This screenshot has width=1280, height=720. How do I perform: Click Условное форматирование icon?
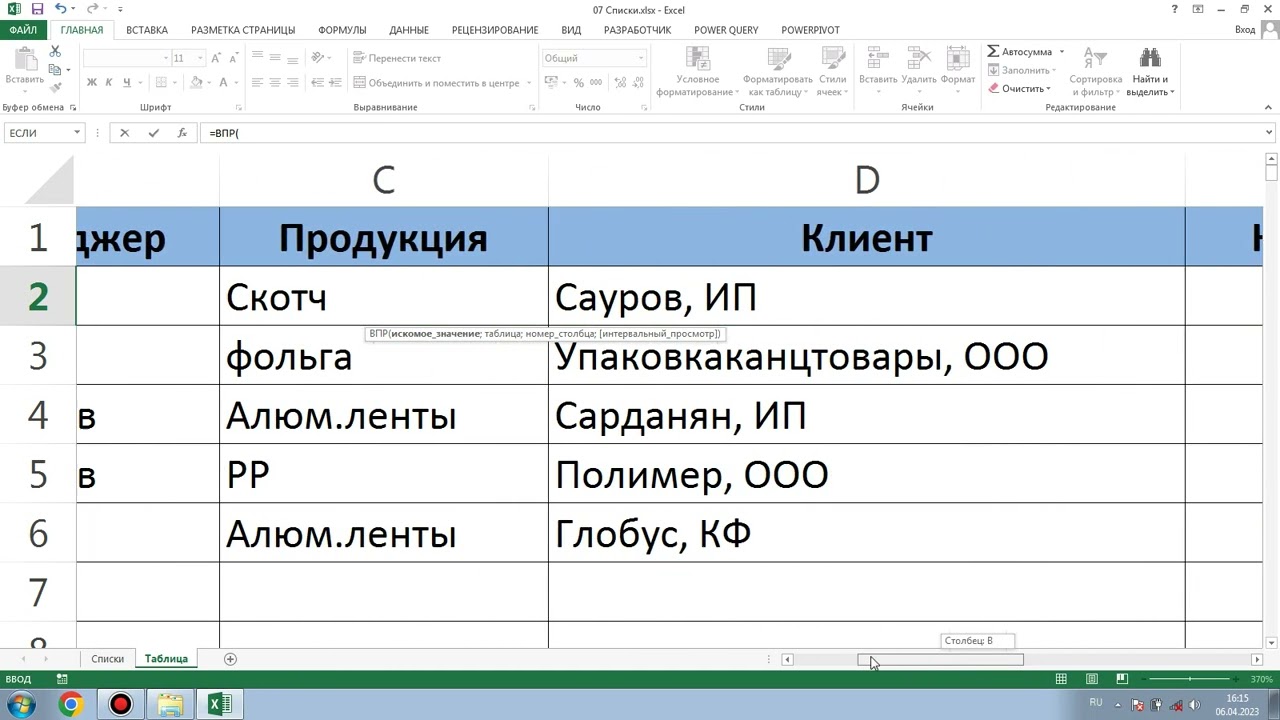pyautogui.click(x=697, y=59)
